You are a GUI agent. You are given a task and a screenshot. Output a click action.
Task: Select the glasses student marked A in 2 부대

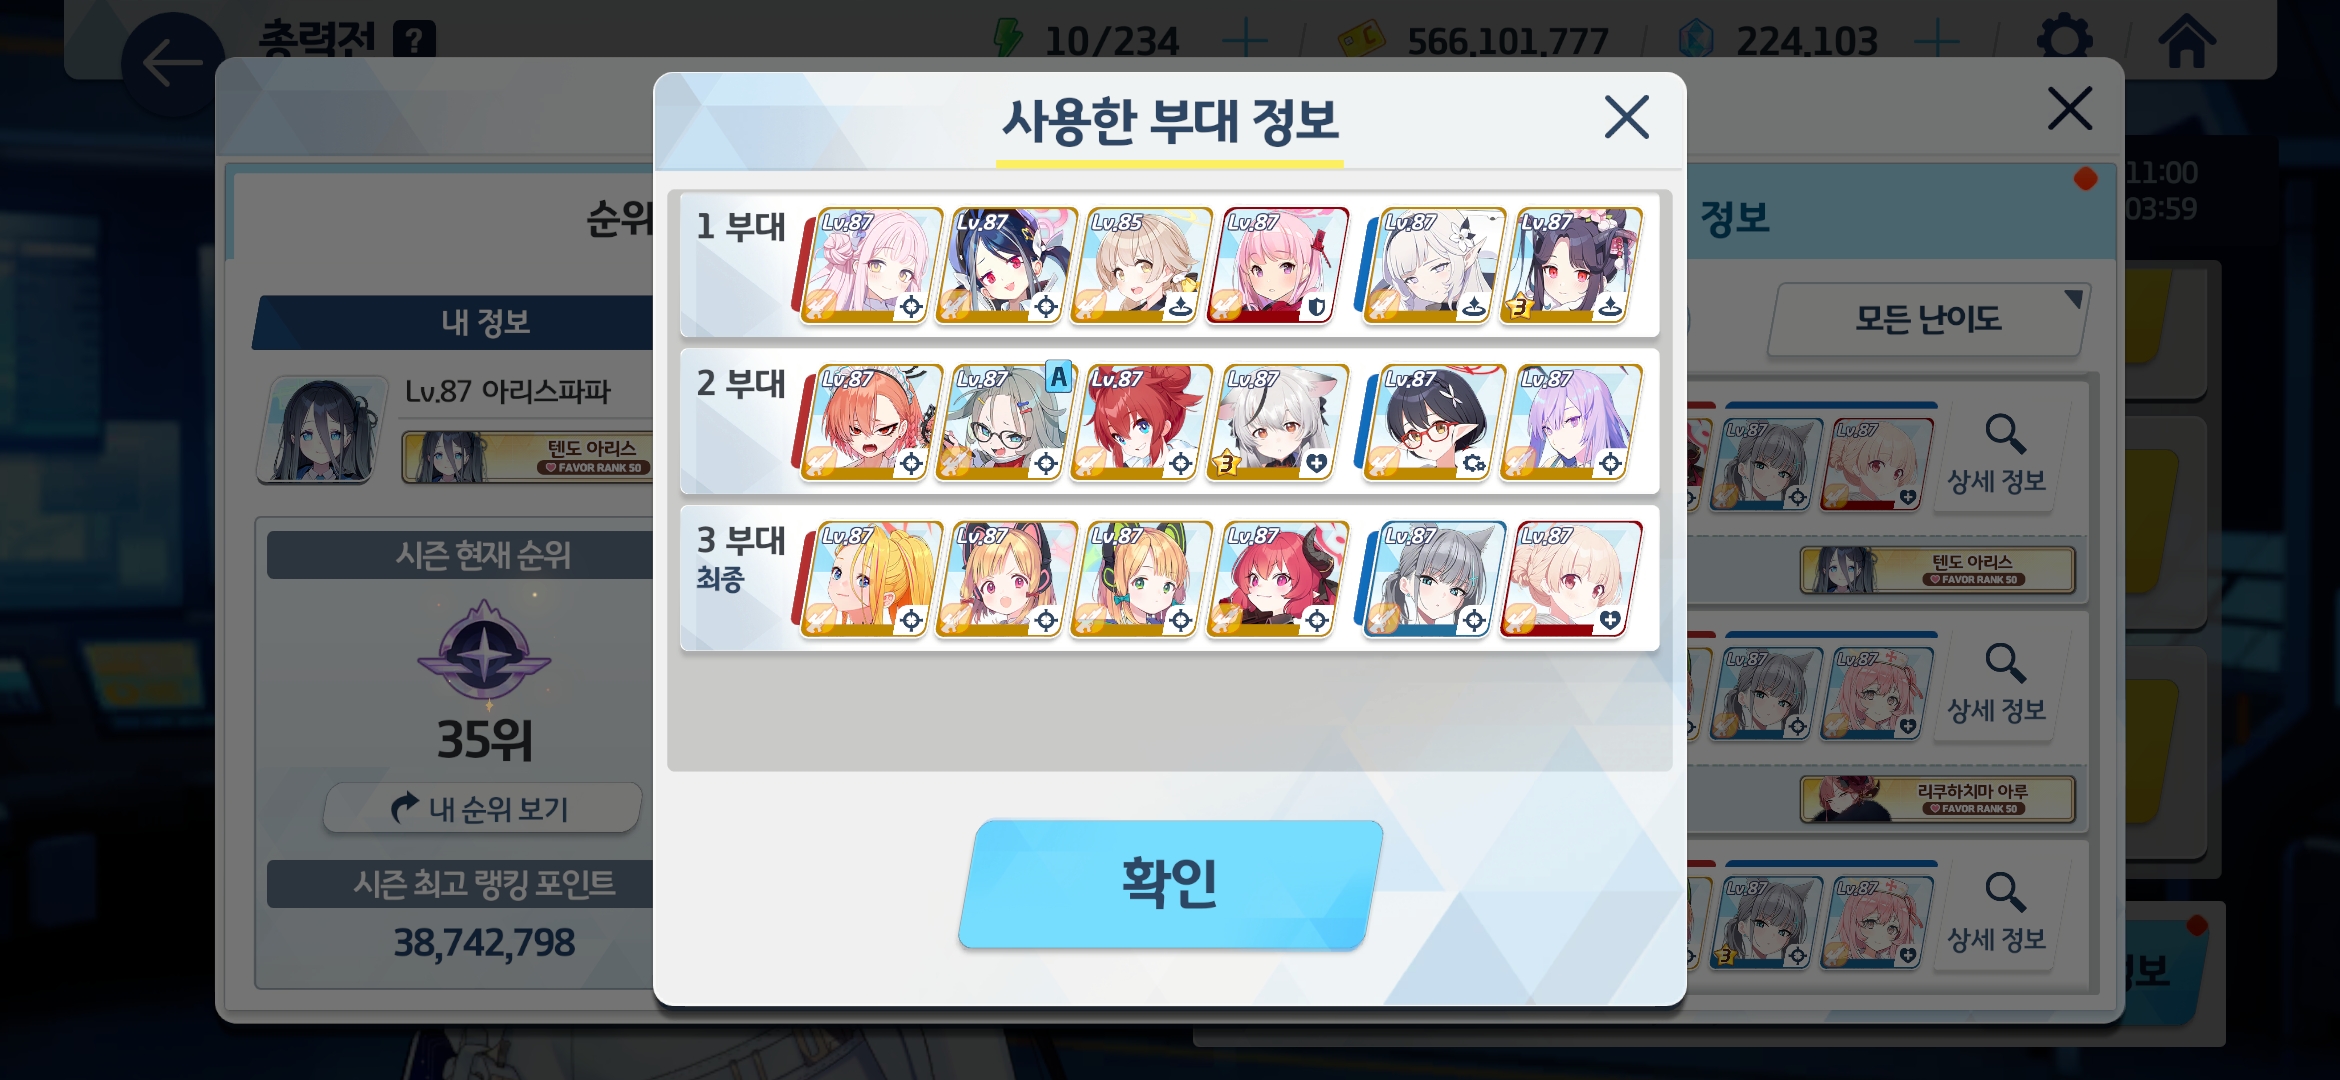tap(1004, 422)
